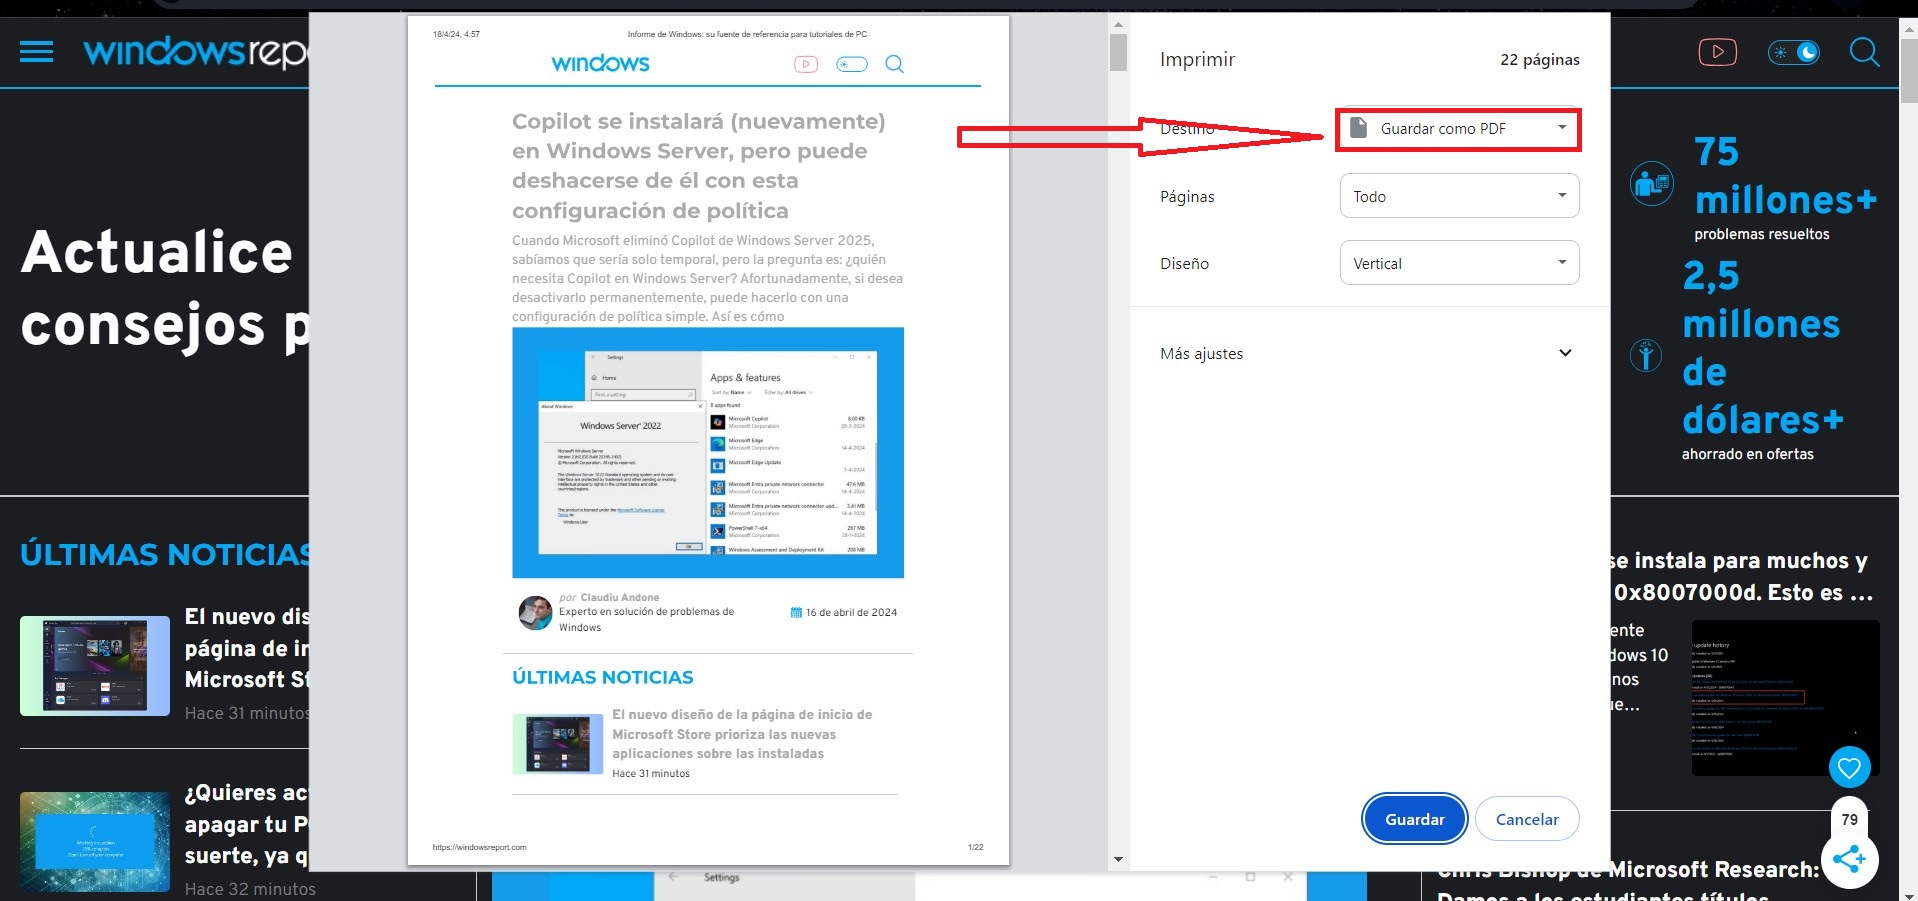Toggle dark mode switch in site header

(1793, 52)
